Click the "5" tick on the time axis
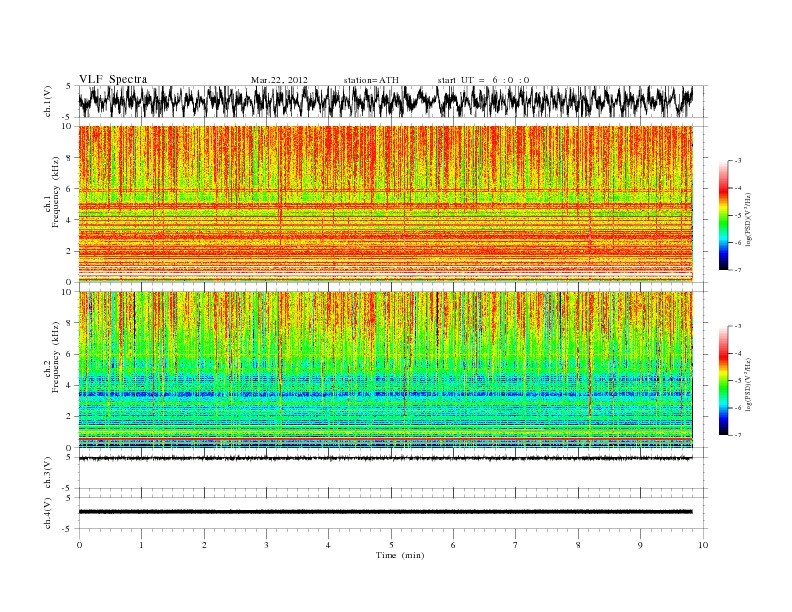 391,545
